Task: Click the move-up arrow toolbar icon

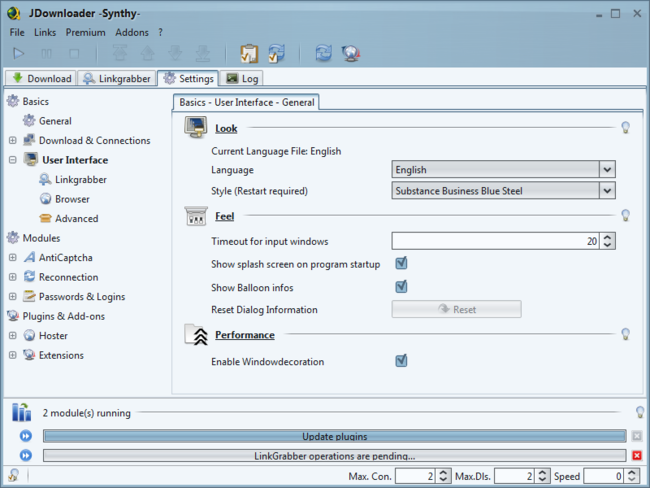Action: 148,53
